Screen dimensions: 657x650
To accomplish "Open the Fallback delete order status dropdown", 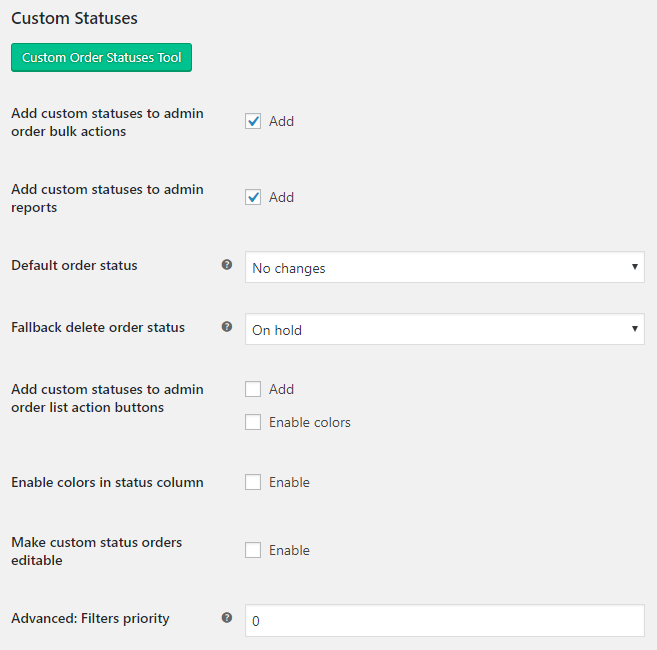I will [x=445, y=329].
